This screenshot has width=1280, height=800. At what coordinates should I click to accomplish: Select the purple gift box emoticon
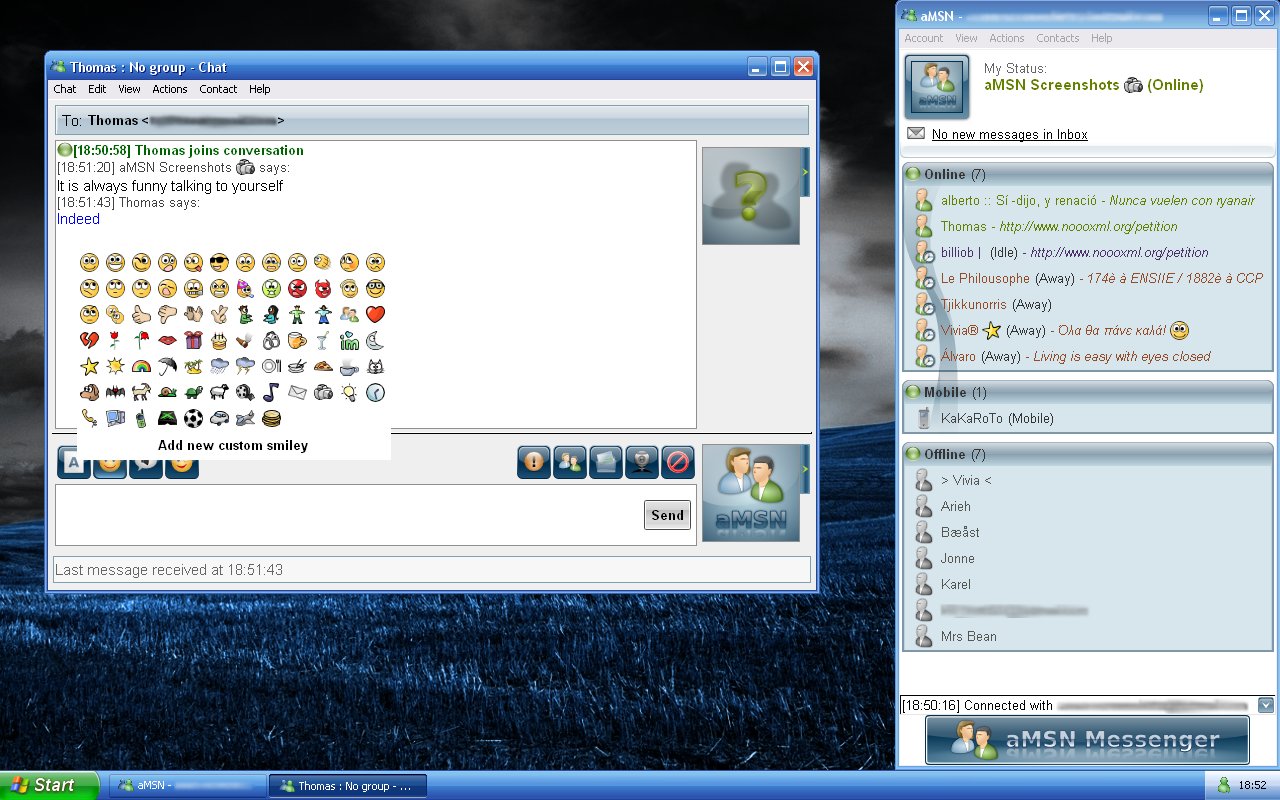point(194,341)
